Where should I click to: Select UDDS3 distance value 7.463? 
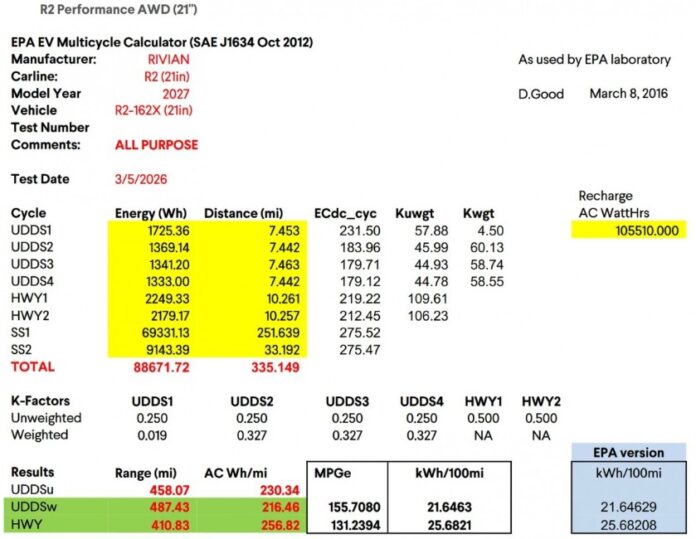pyautogui.click(x=284, y=265)
